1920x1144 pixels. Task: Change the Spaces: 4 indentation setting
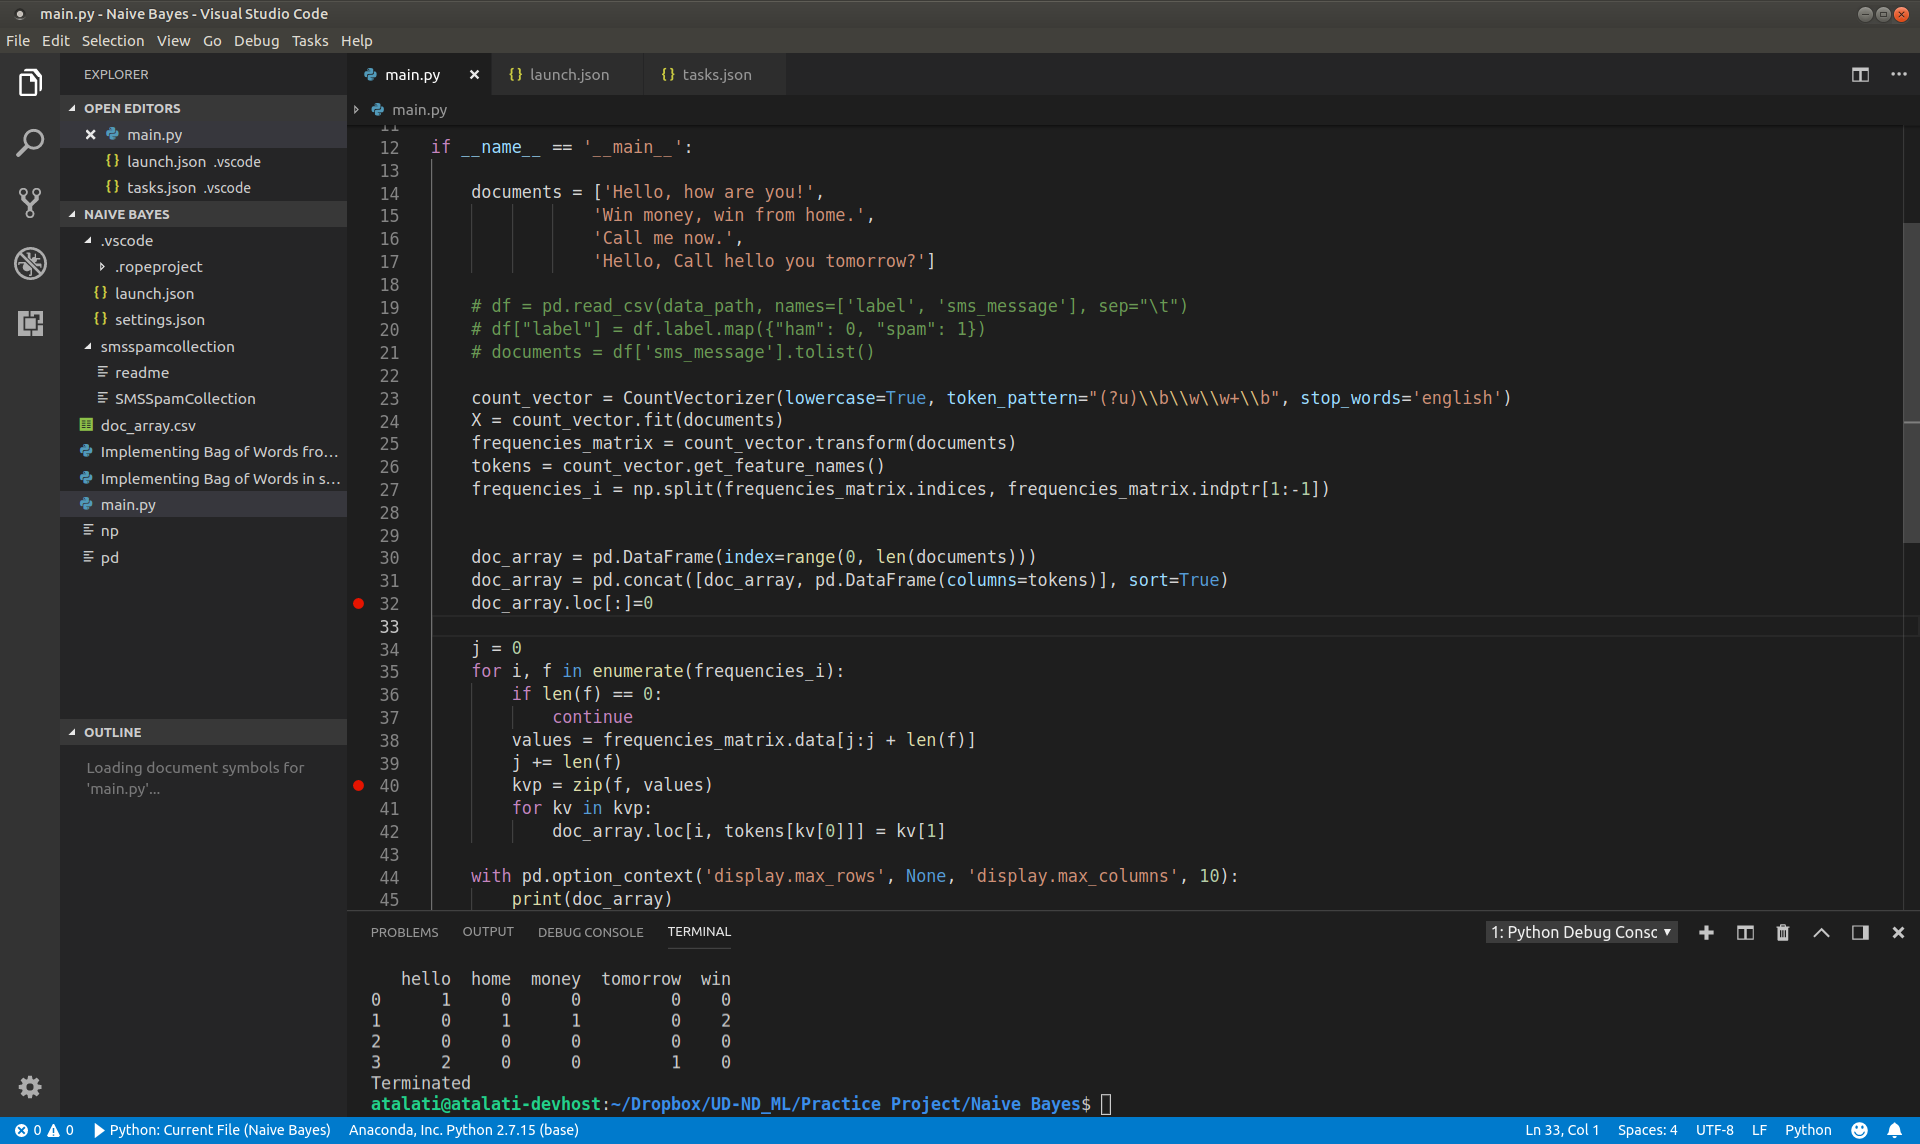(x=1647, y=1130)
